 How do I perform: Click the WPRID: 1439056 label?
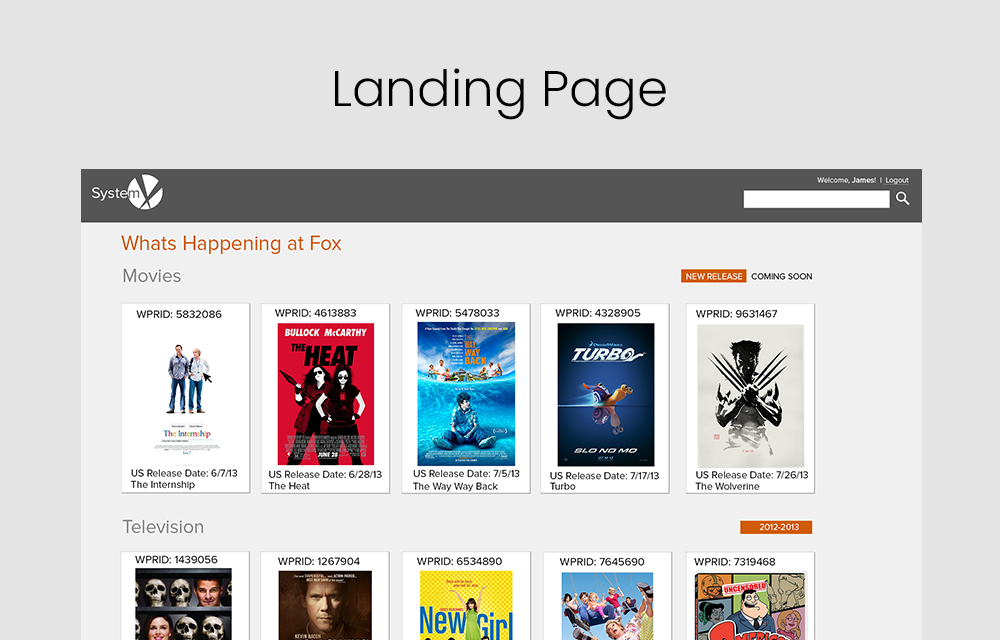point(176,560)
